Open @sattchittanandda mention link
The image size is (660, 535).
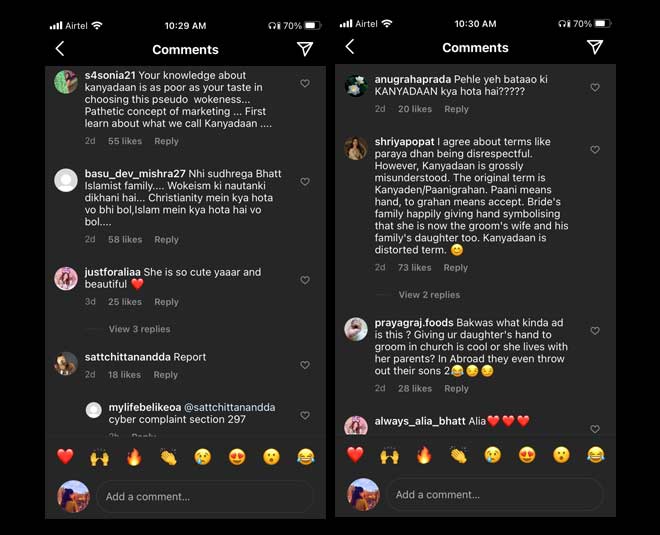[x=230, y=407]
